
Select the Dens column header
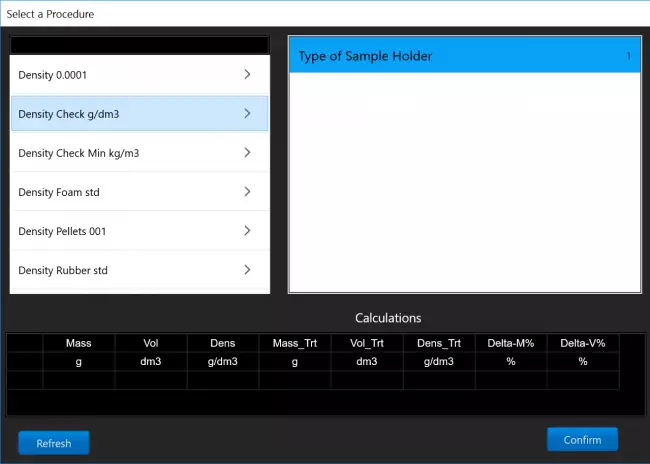(222, 343)
